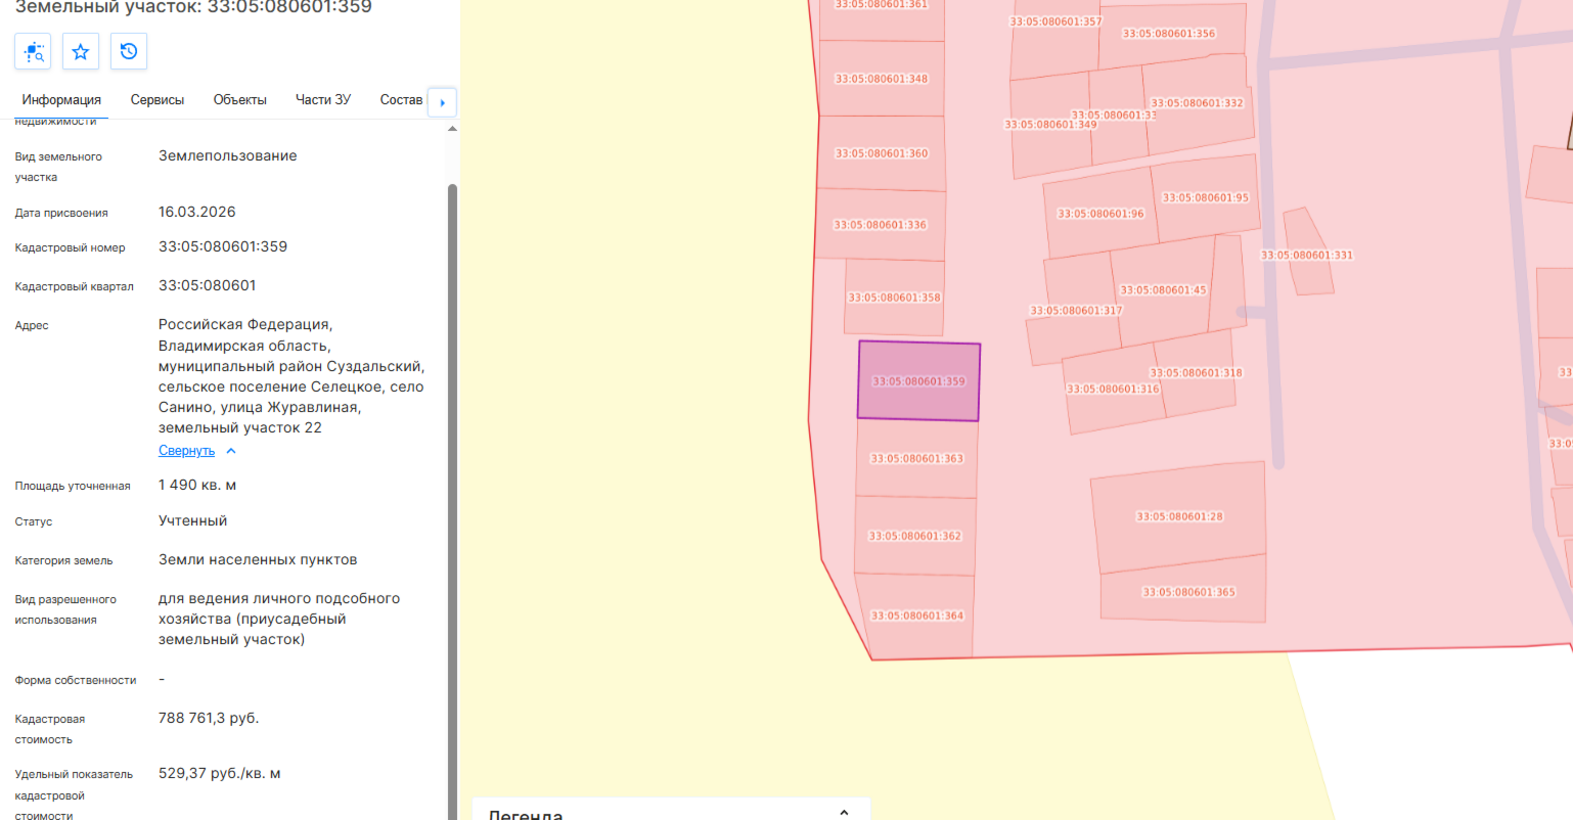Image resolution: width=1573 pixels, height=820 pixels.
Task: Select highlighted parcel 33:05:080601:359 on map
Action: coord(919,381)
